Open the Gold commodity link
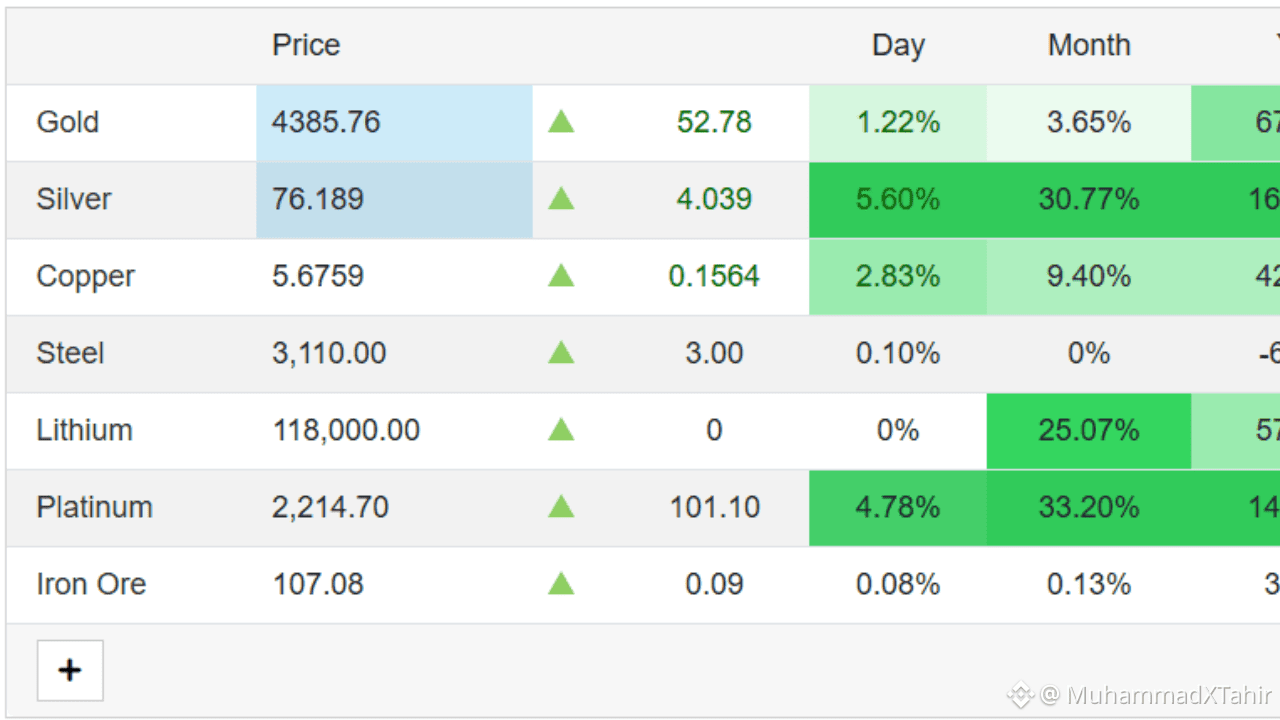The image size is (1280, 720). point(68,122)
